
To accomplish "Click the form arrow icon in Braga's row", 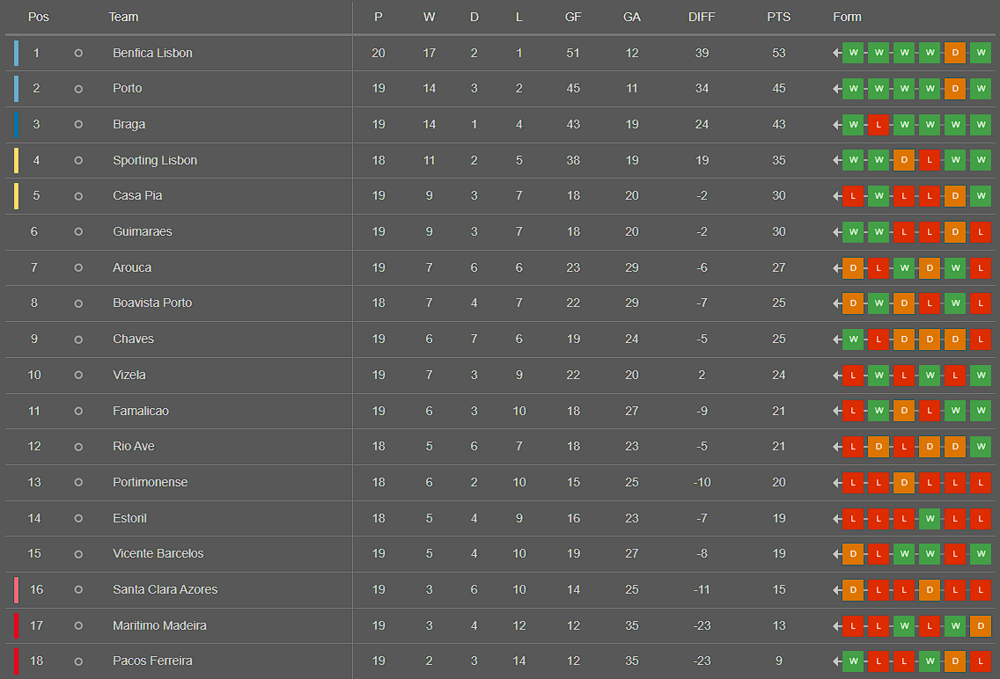I will 837,124.
